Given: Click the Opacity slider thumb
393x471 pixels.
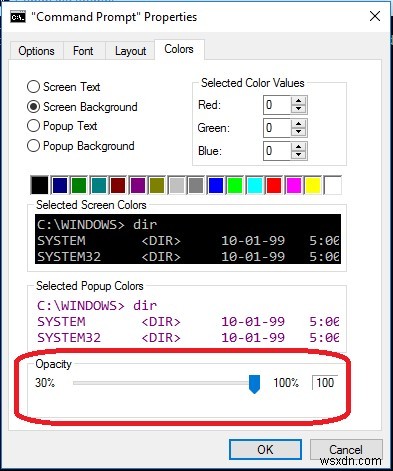Looking at the screenshot, I should pos(254,384).
